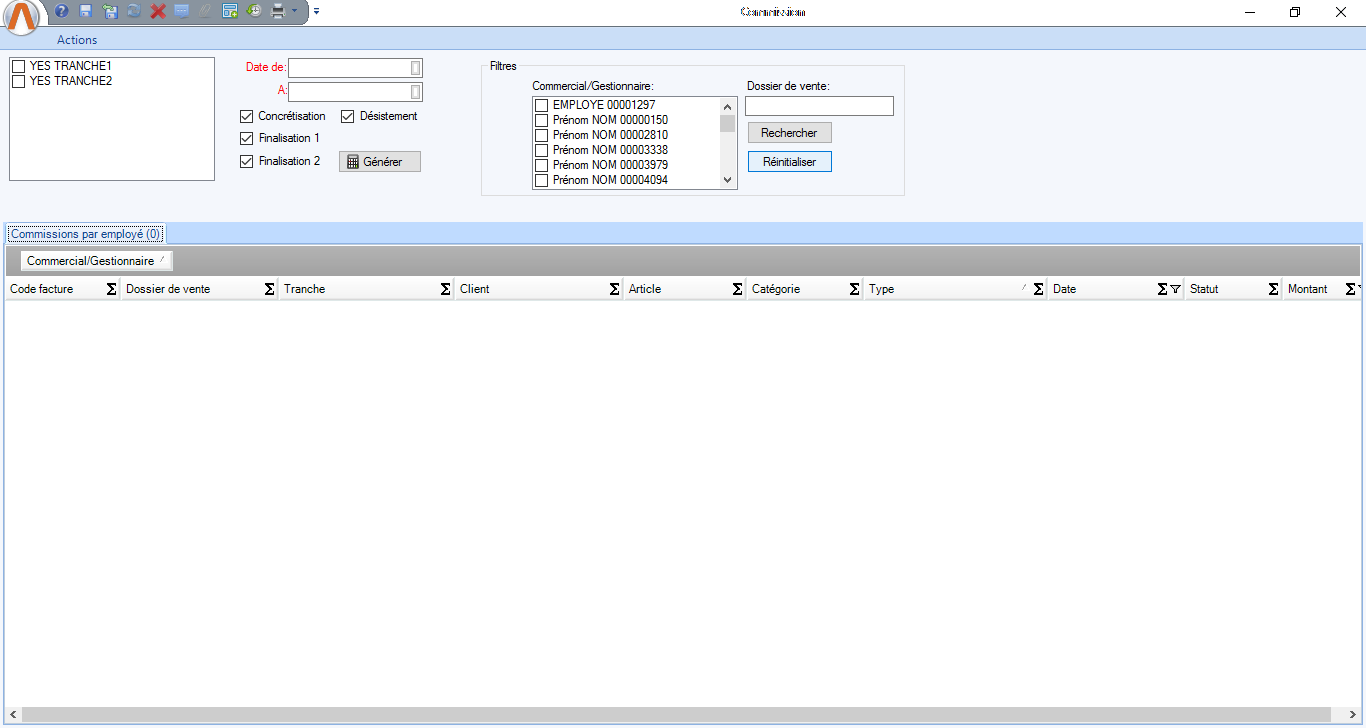
Task: Open the history clock icon
Action: pyautogui.click(x=254, y=12)
